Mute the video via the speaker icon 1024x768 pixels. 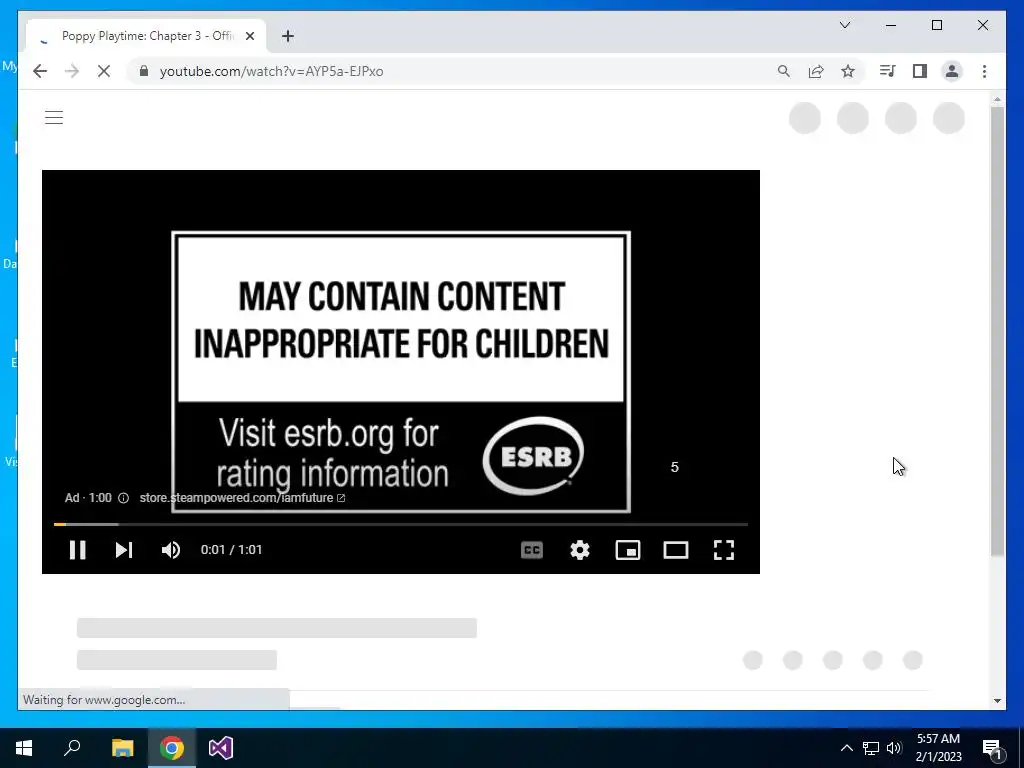[171, 550]
